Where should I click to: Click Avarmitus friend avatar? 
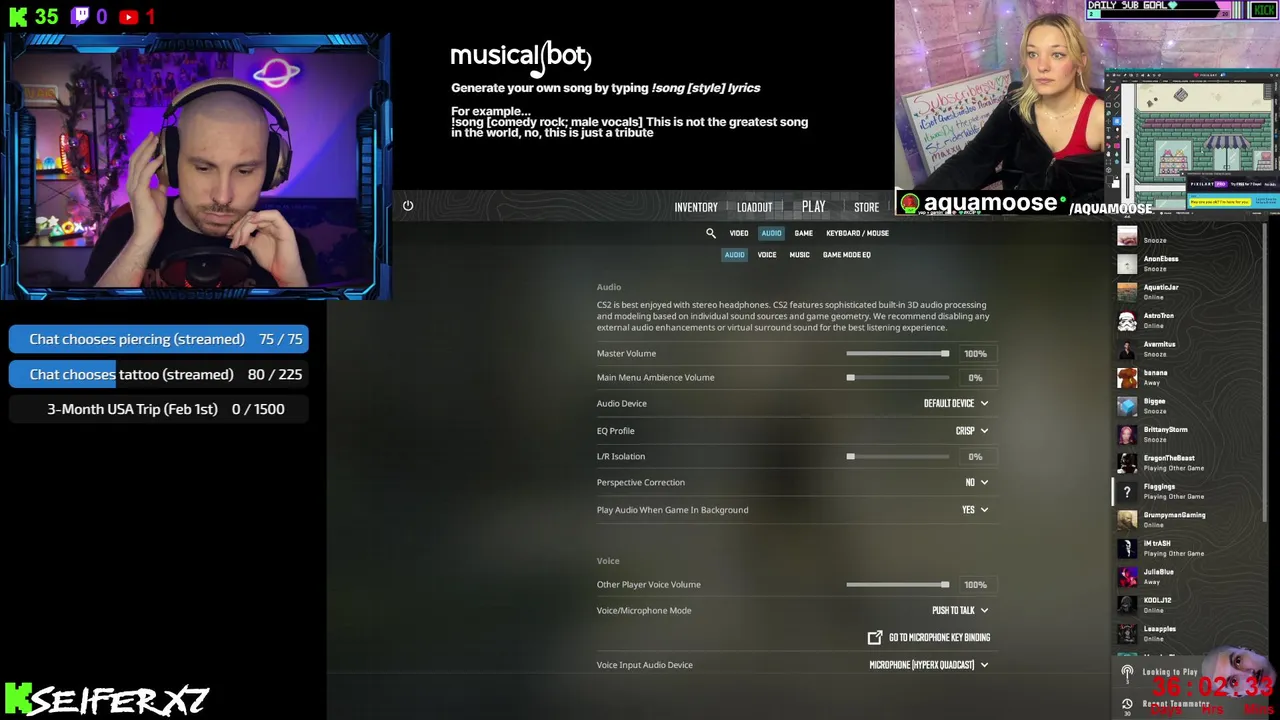(x=1127, y=349)
